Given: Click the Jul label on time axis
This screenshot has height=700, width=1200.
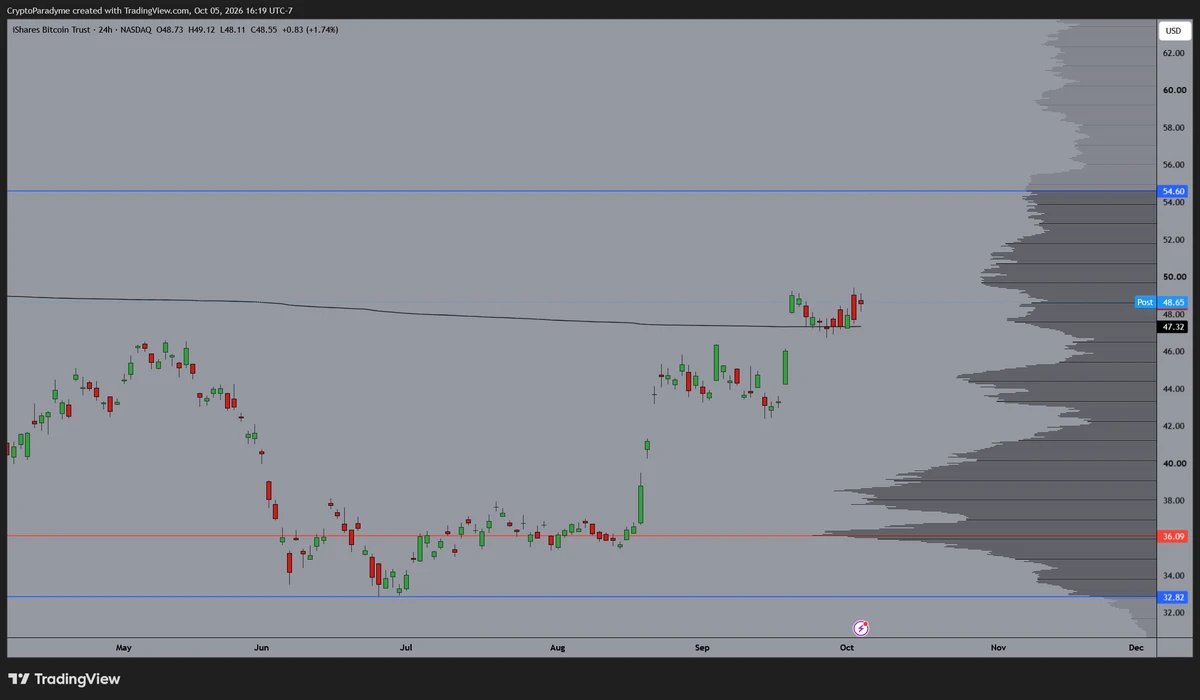Looking at the screenshot, I should (406, 647).
